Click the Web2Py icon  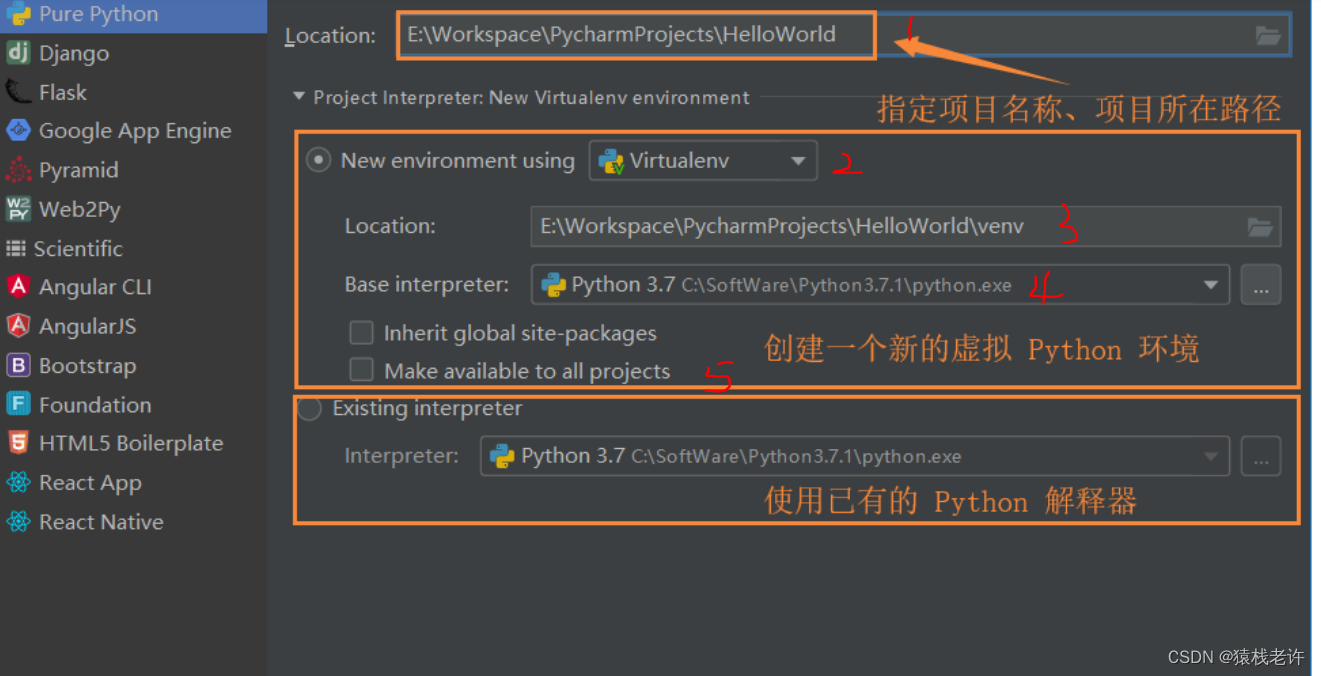18,209
